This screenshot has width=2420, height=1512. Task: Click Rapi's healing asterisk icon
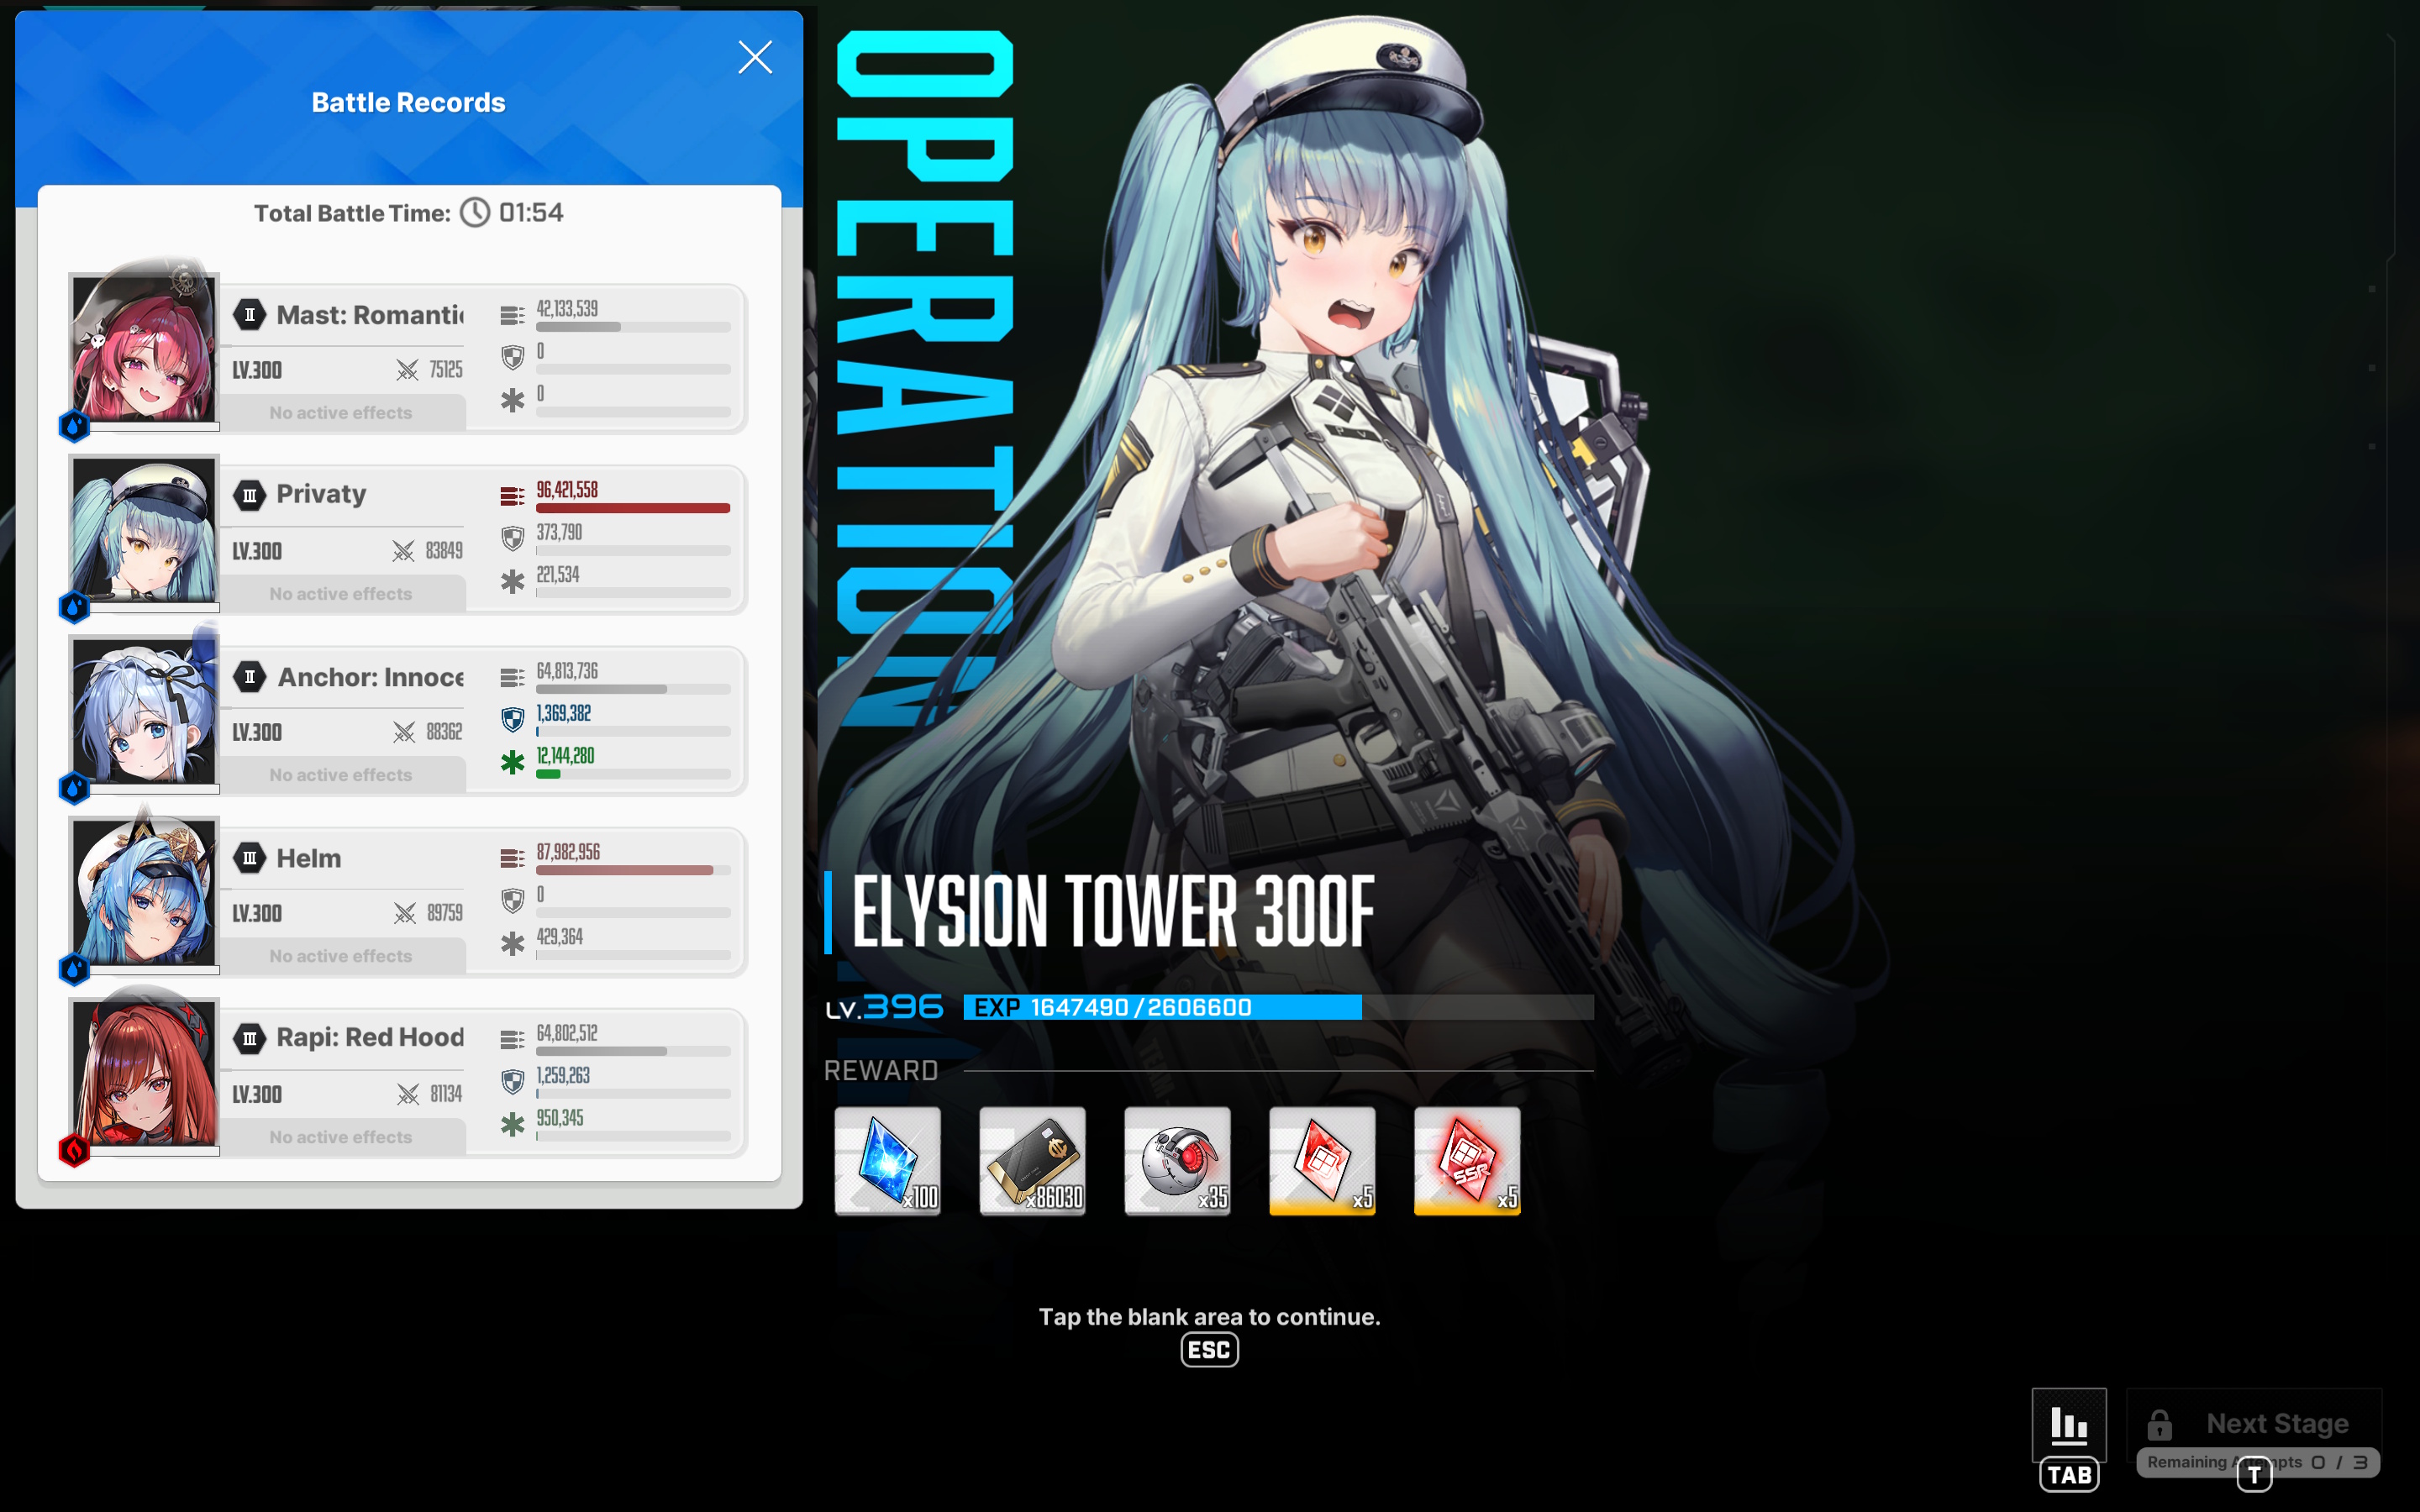[512, 1125]
